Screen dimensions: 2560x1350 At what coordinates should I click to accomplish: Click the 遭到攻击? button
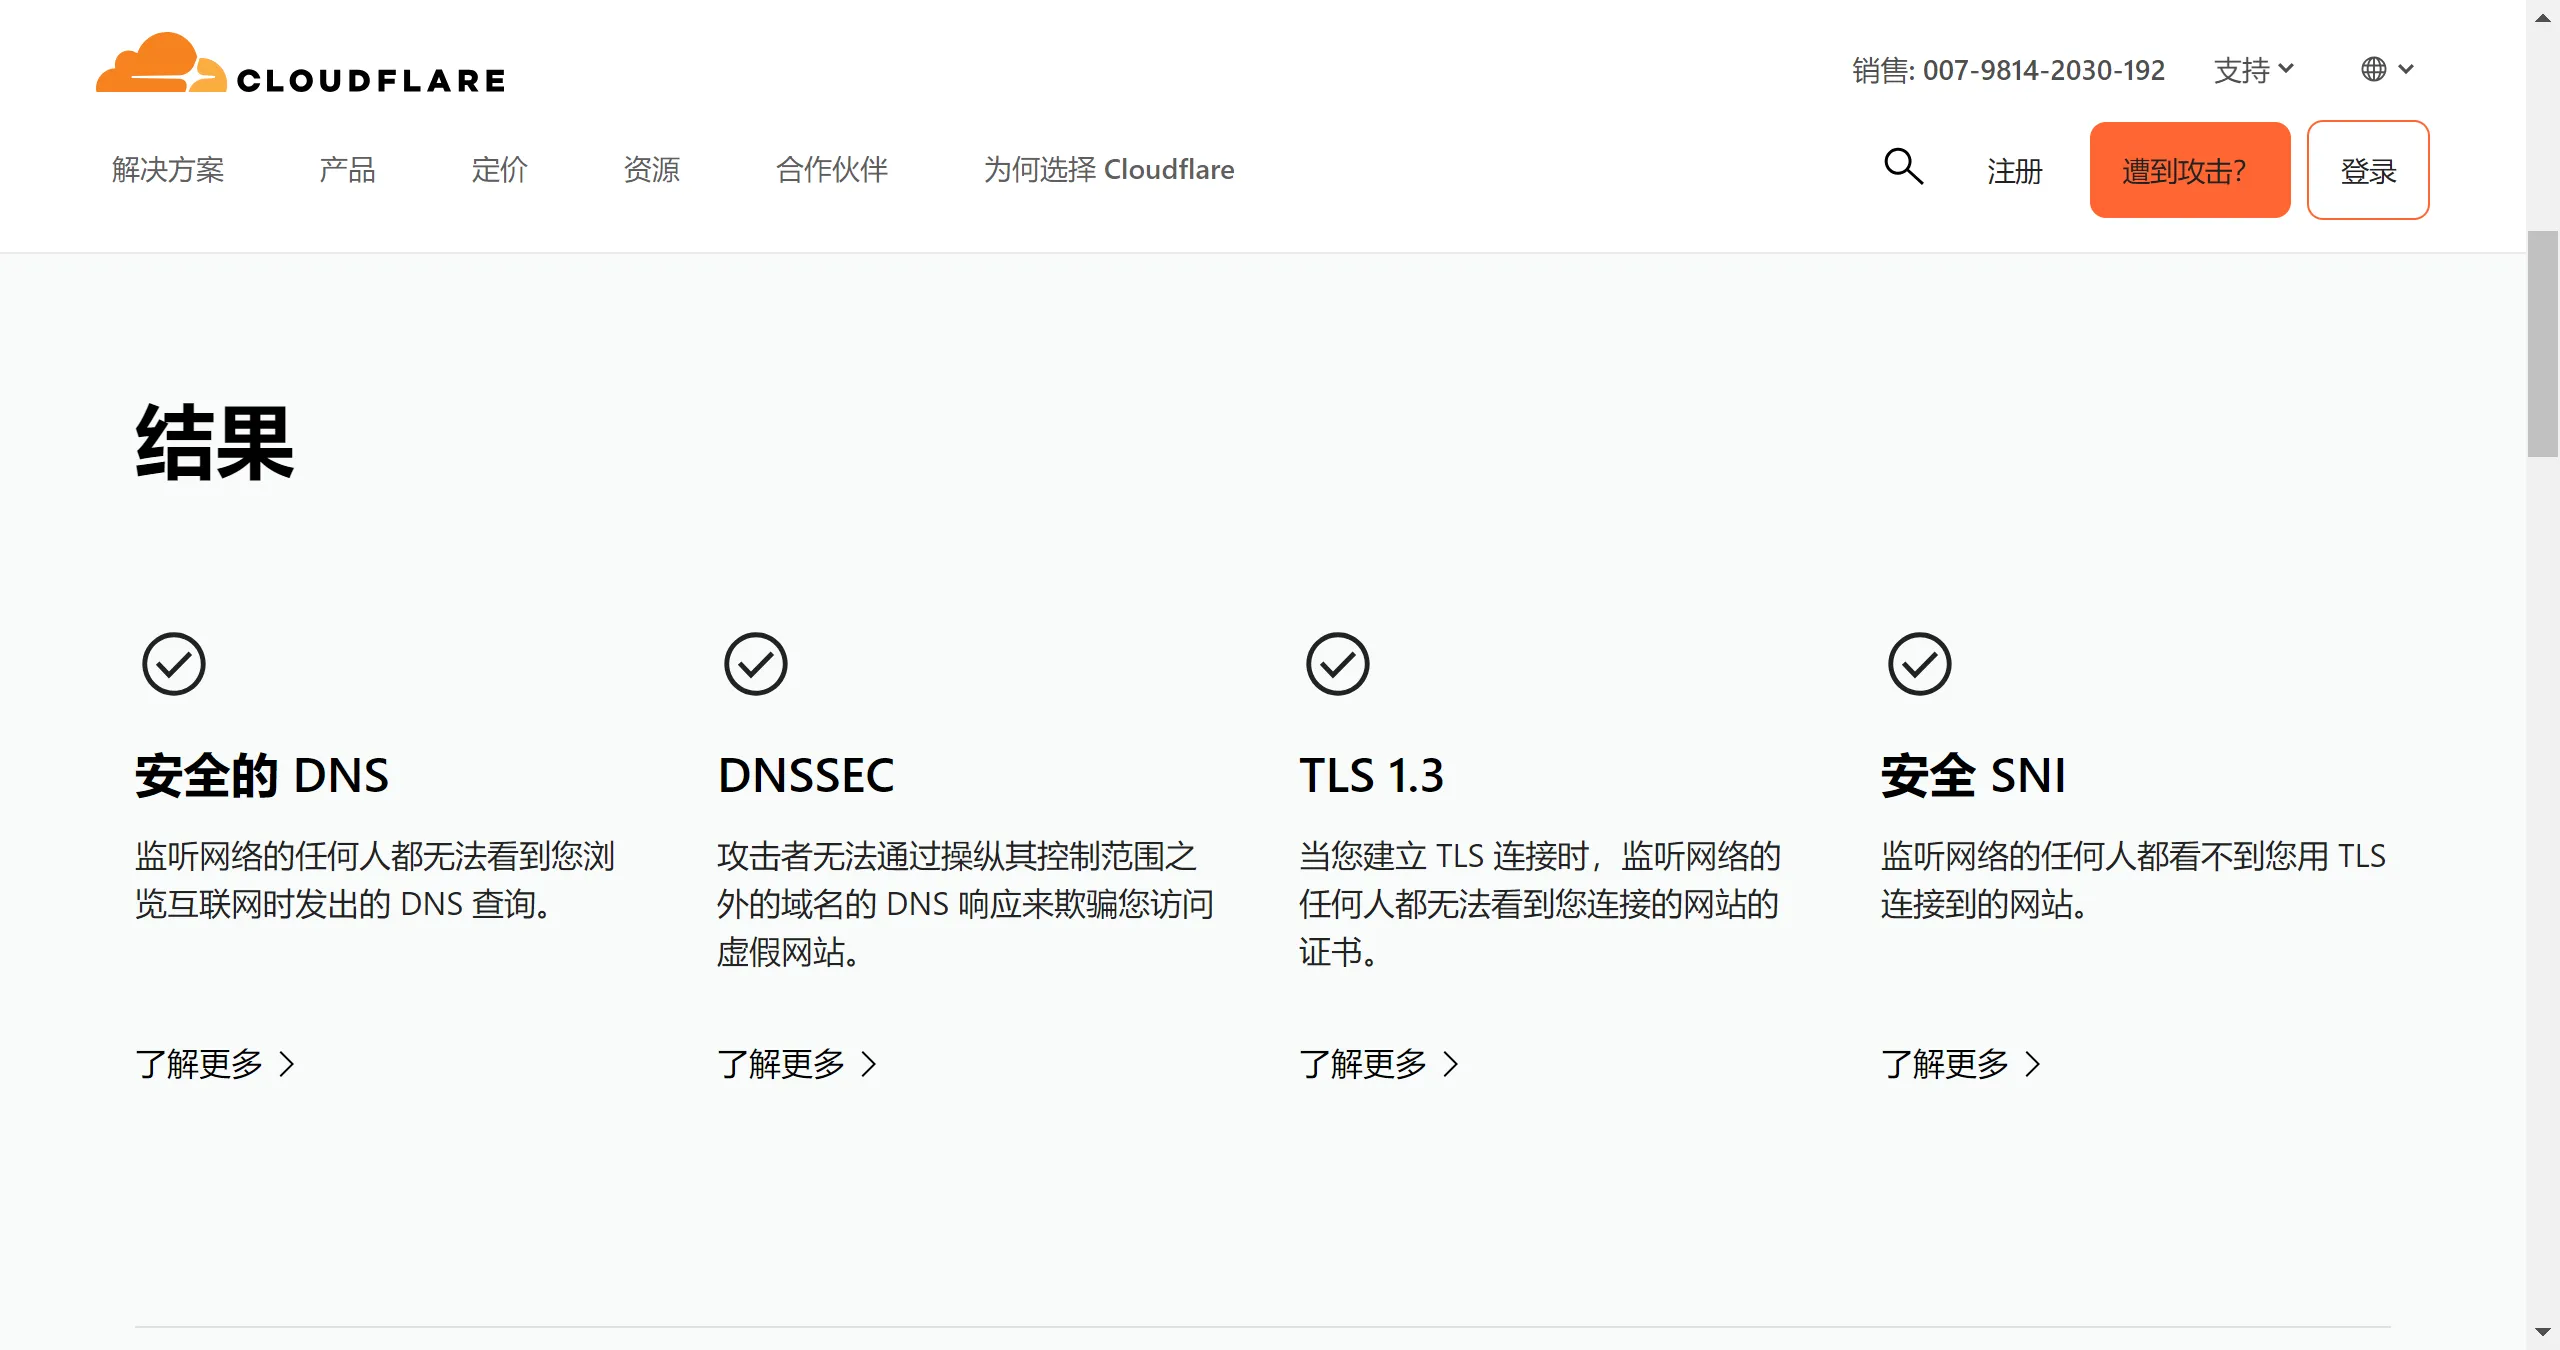2190,169
